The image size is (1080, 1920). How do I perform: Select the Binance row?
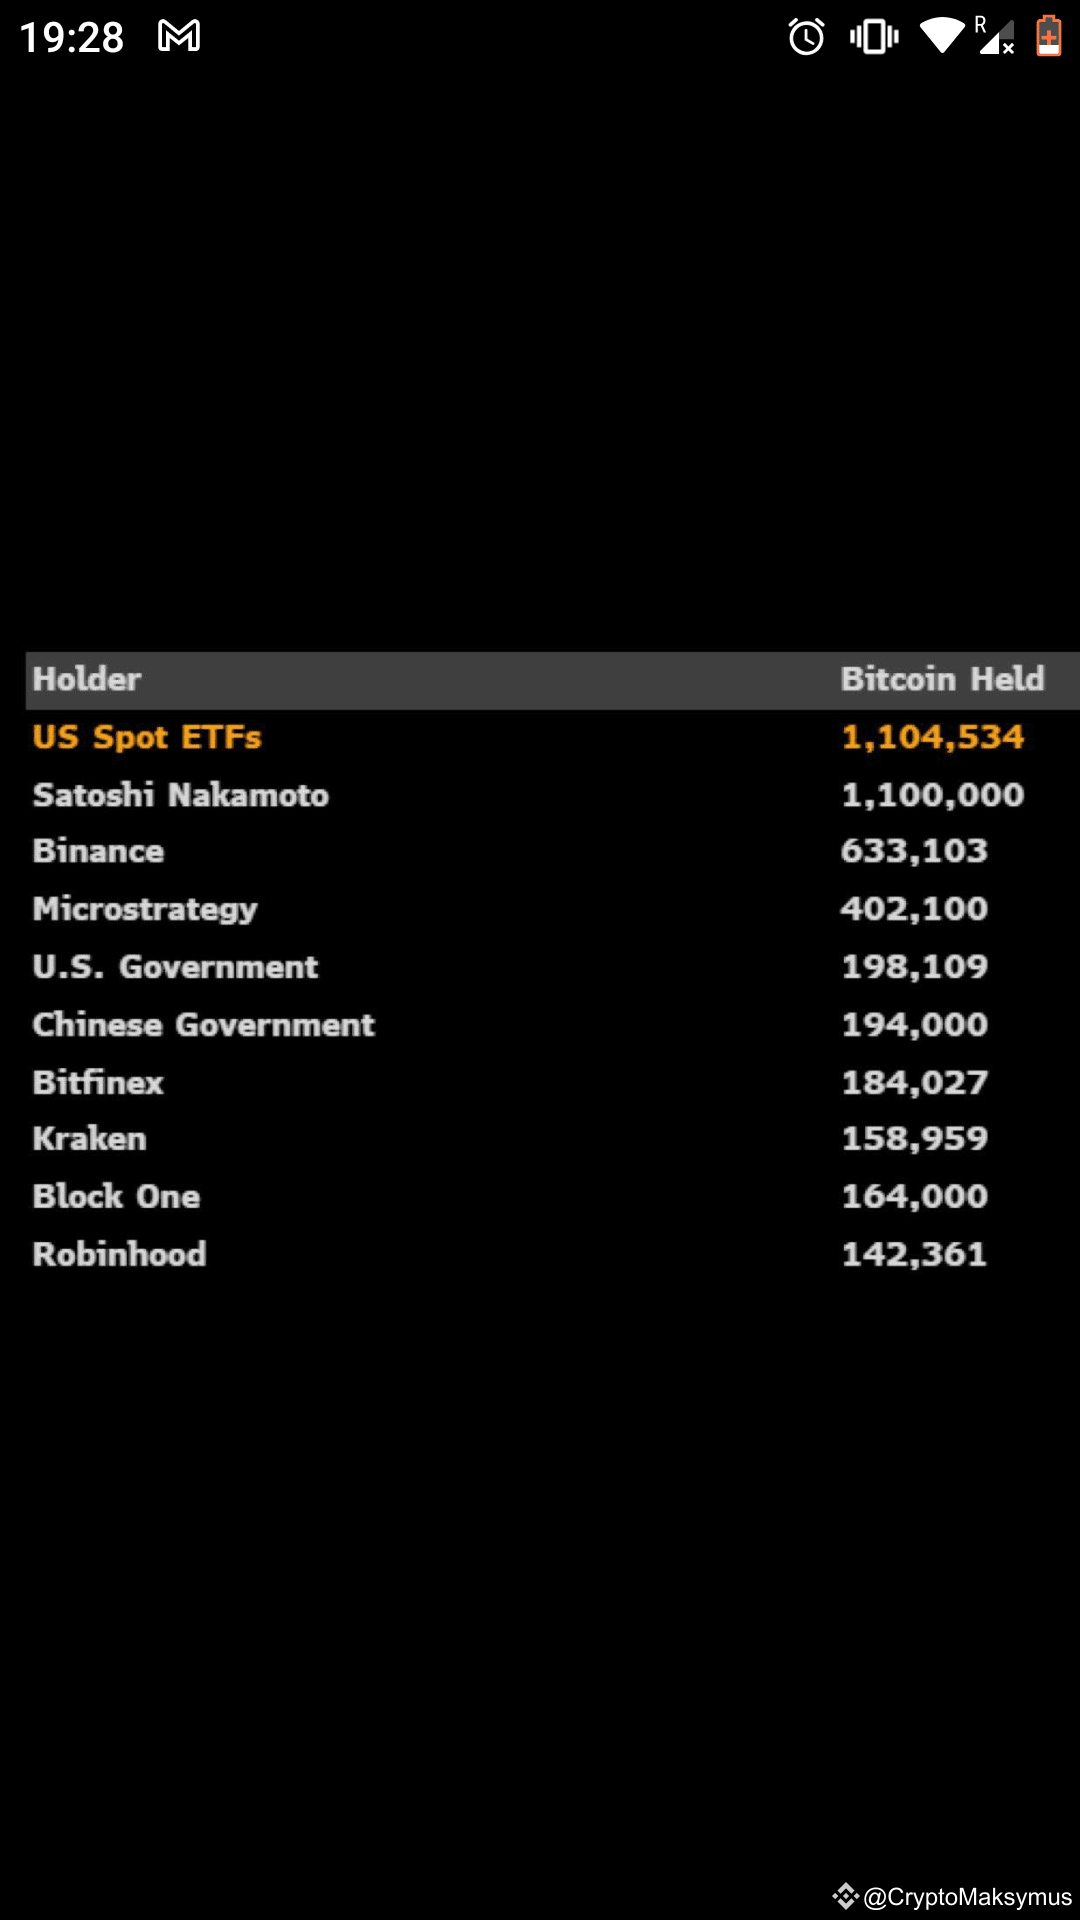(98, 851)
